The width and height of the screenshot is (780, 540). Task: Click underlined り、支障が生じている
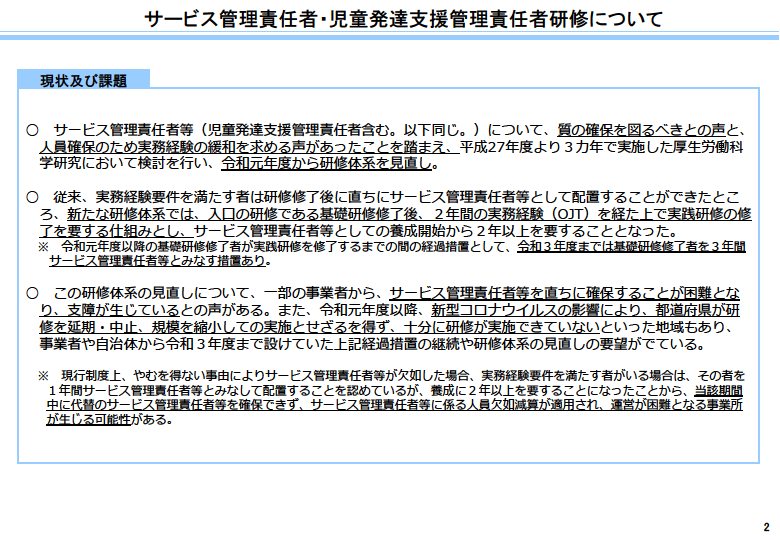109,310
